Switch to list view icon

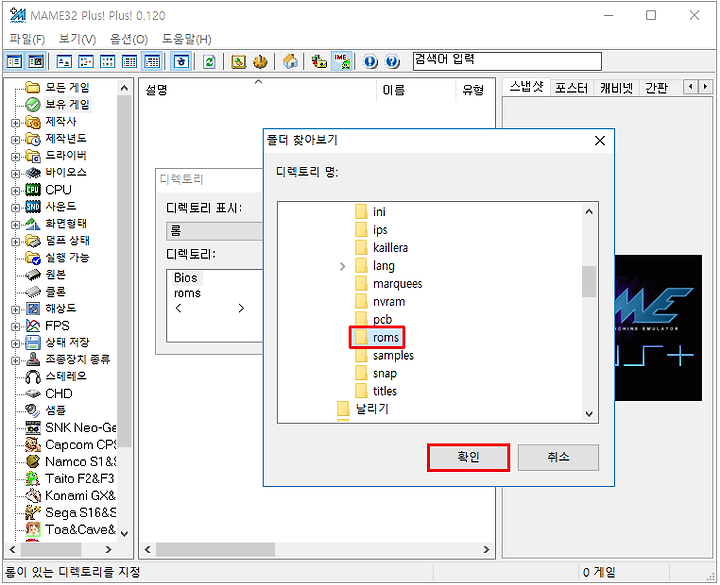tap(107, 61)
